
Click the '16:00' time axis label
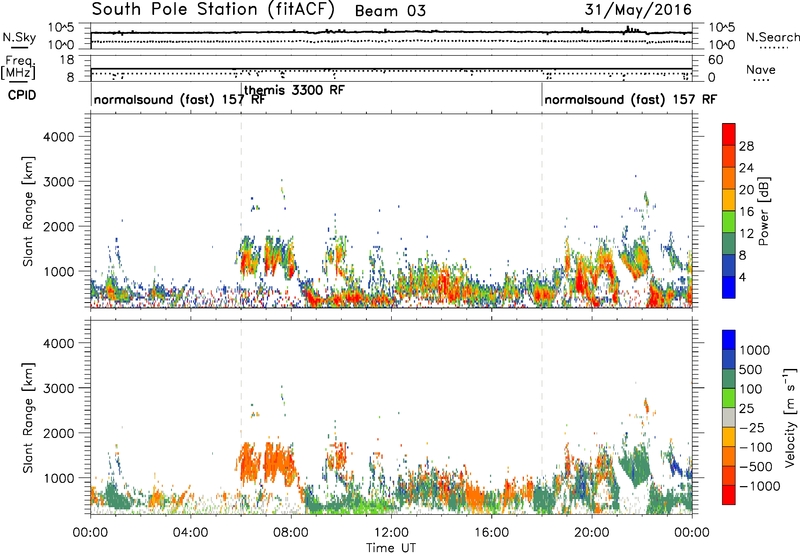tap(491, 533)
